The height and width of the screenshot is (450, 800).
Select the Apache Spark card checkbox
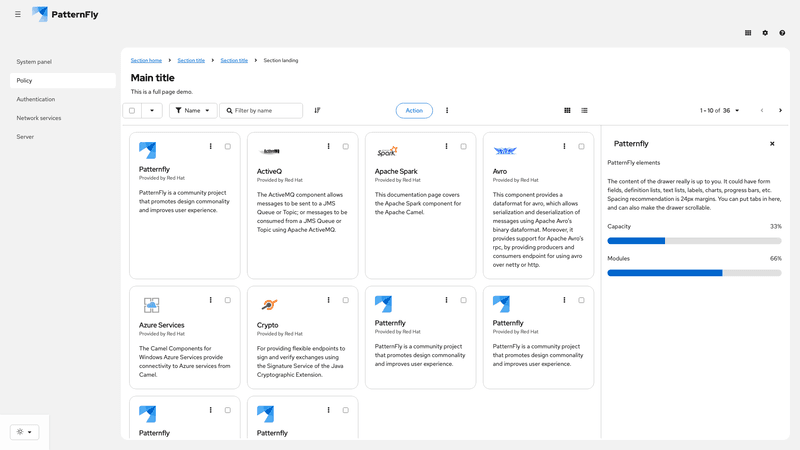click(x=463, y=146)
